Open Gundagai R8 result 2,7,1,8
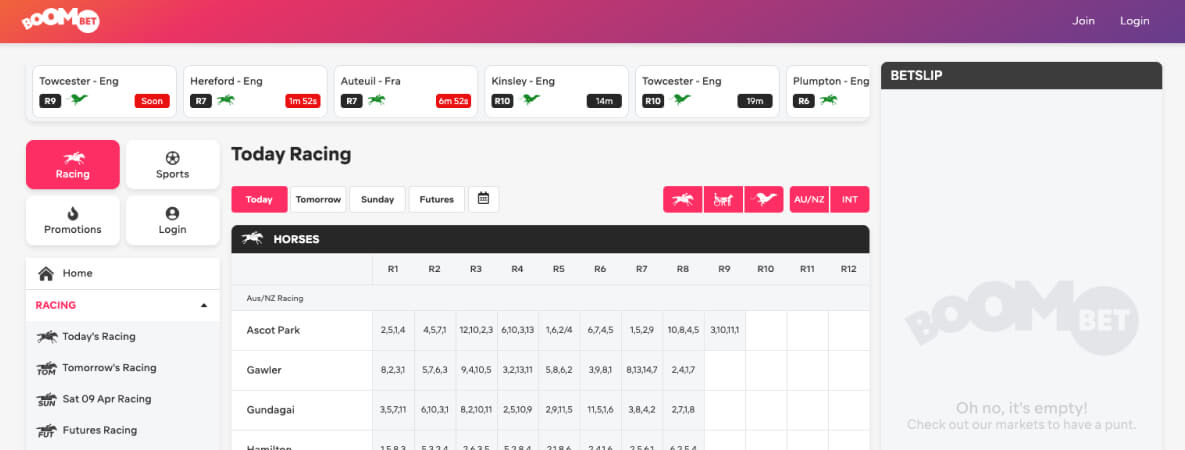This screenshot has width=1185, height=450. pyautogui.click(x=683, y=410)
